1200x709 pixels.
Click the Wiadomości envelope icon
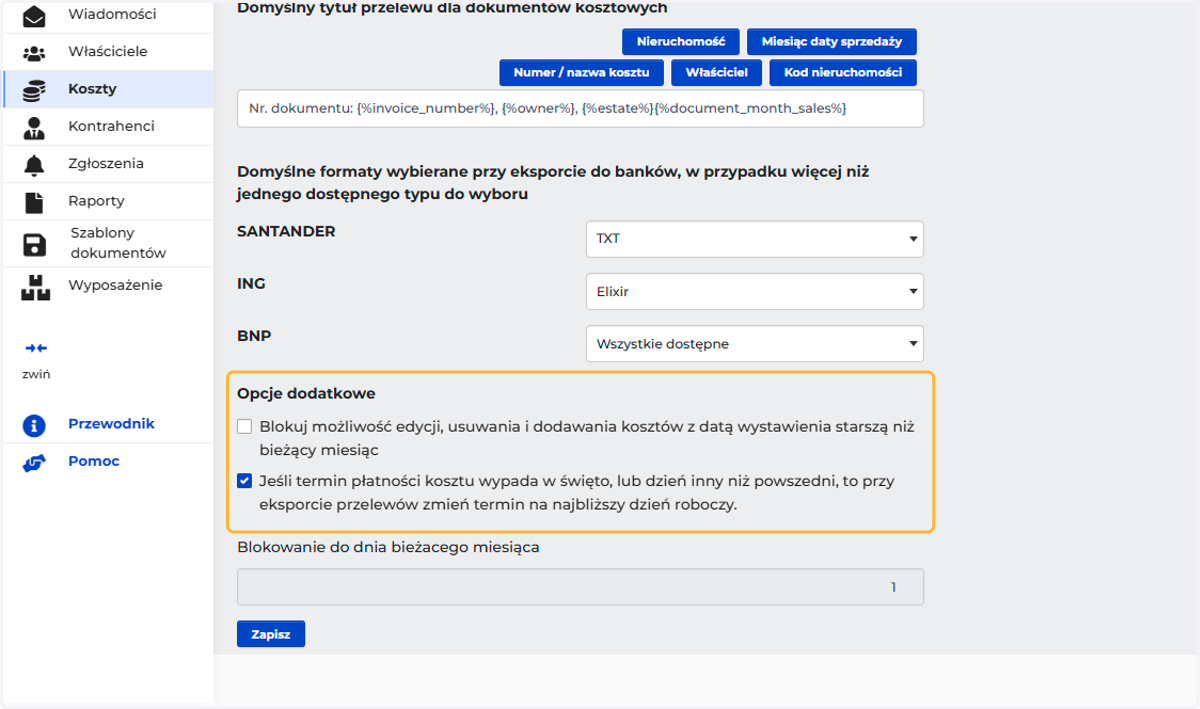coord(34,16)
